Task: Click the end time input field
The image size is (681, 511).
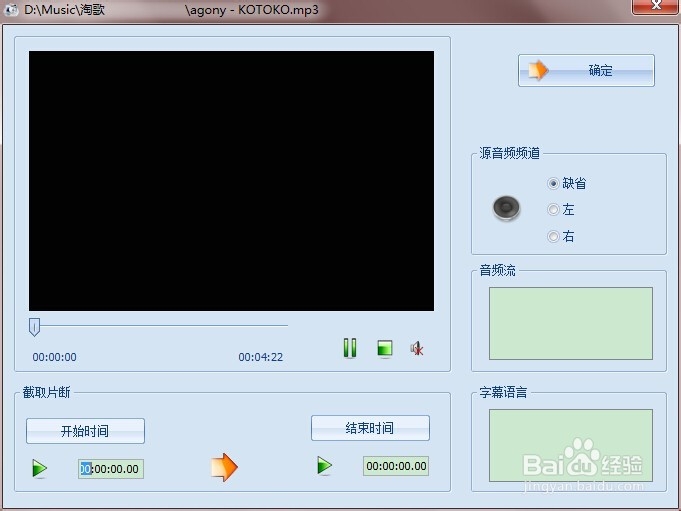Action: click(x=396, y=466)
